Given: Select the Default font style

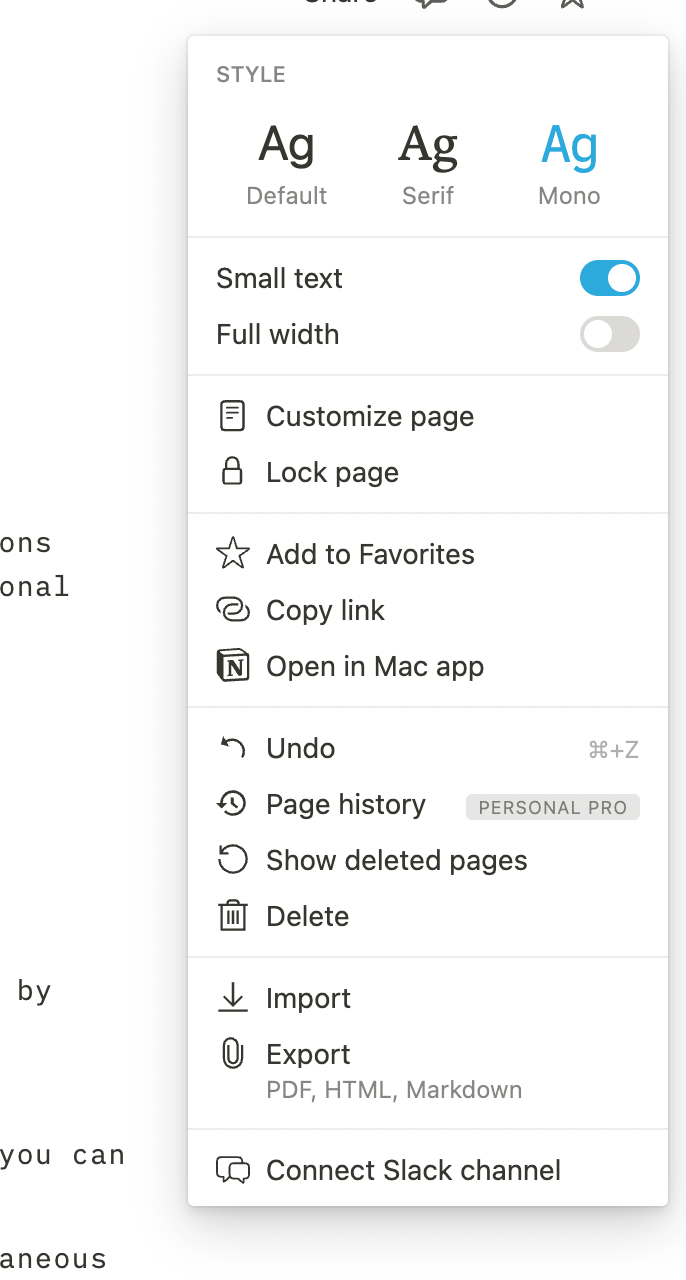Looking at the screenshot, I should [x=287, y=164].
